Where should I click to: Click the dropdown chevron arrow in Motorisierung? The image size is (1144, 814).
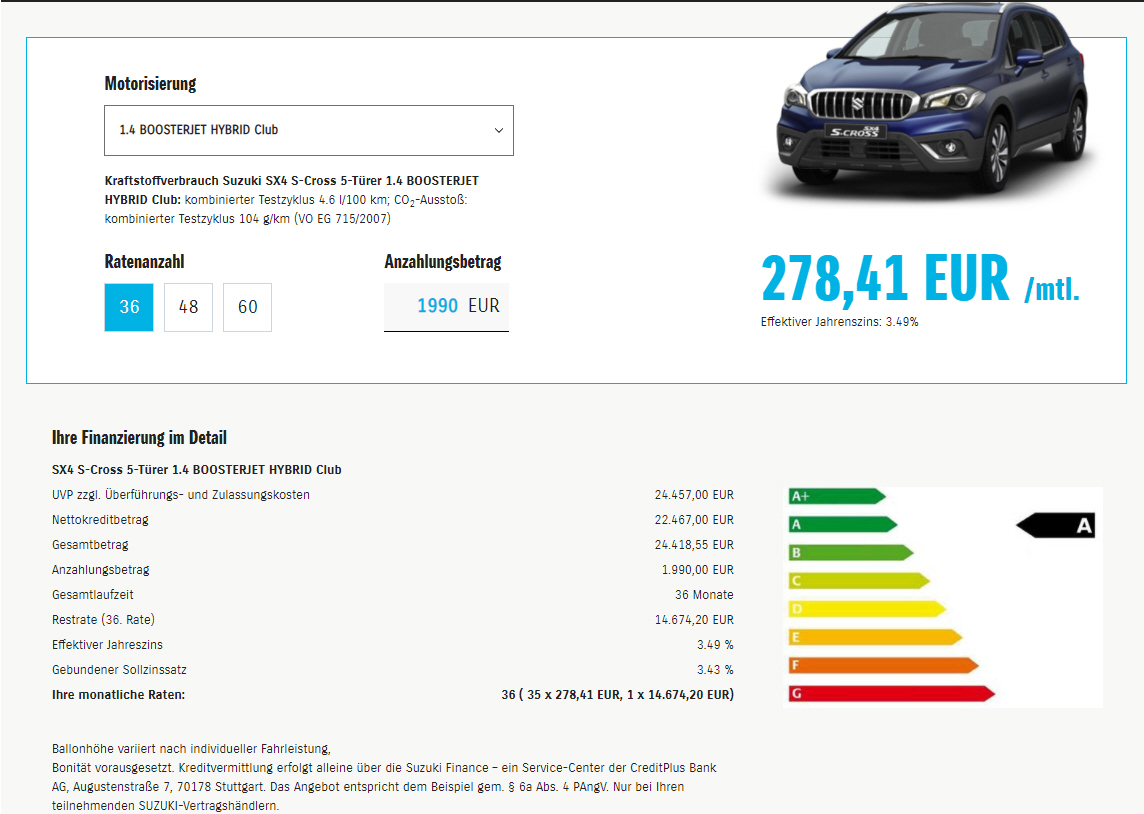click(x=499, y=131)
